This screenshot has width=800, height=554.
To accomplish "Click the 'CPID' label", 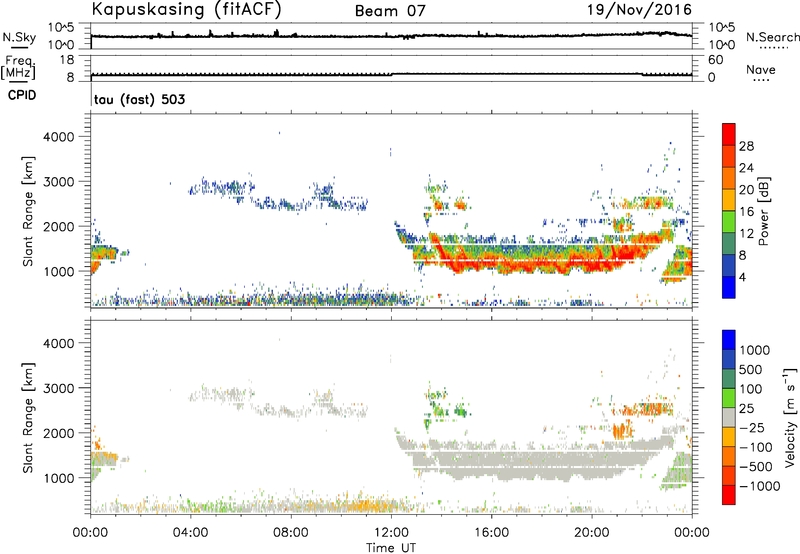I will (22, 95).
